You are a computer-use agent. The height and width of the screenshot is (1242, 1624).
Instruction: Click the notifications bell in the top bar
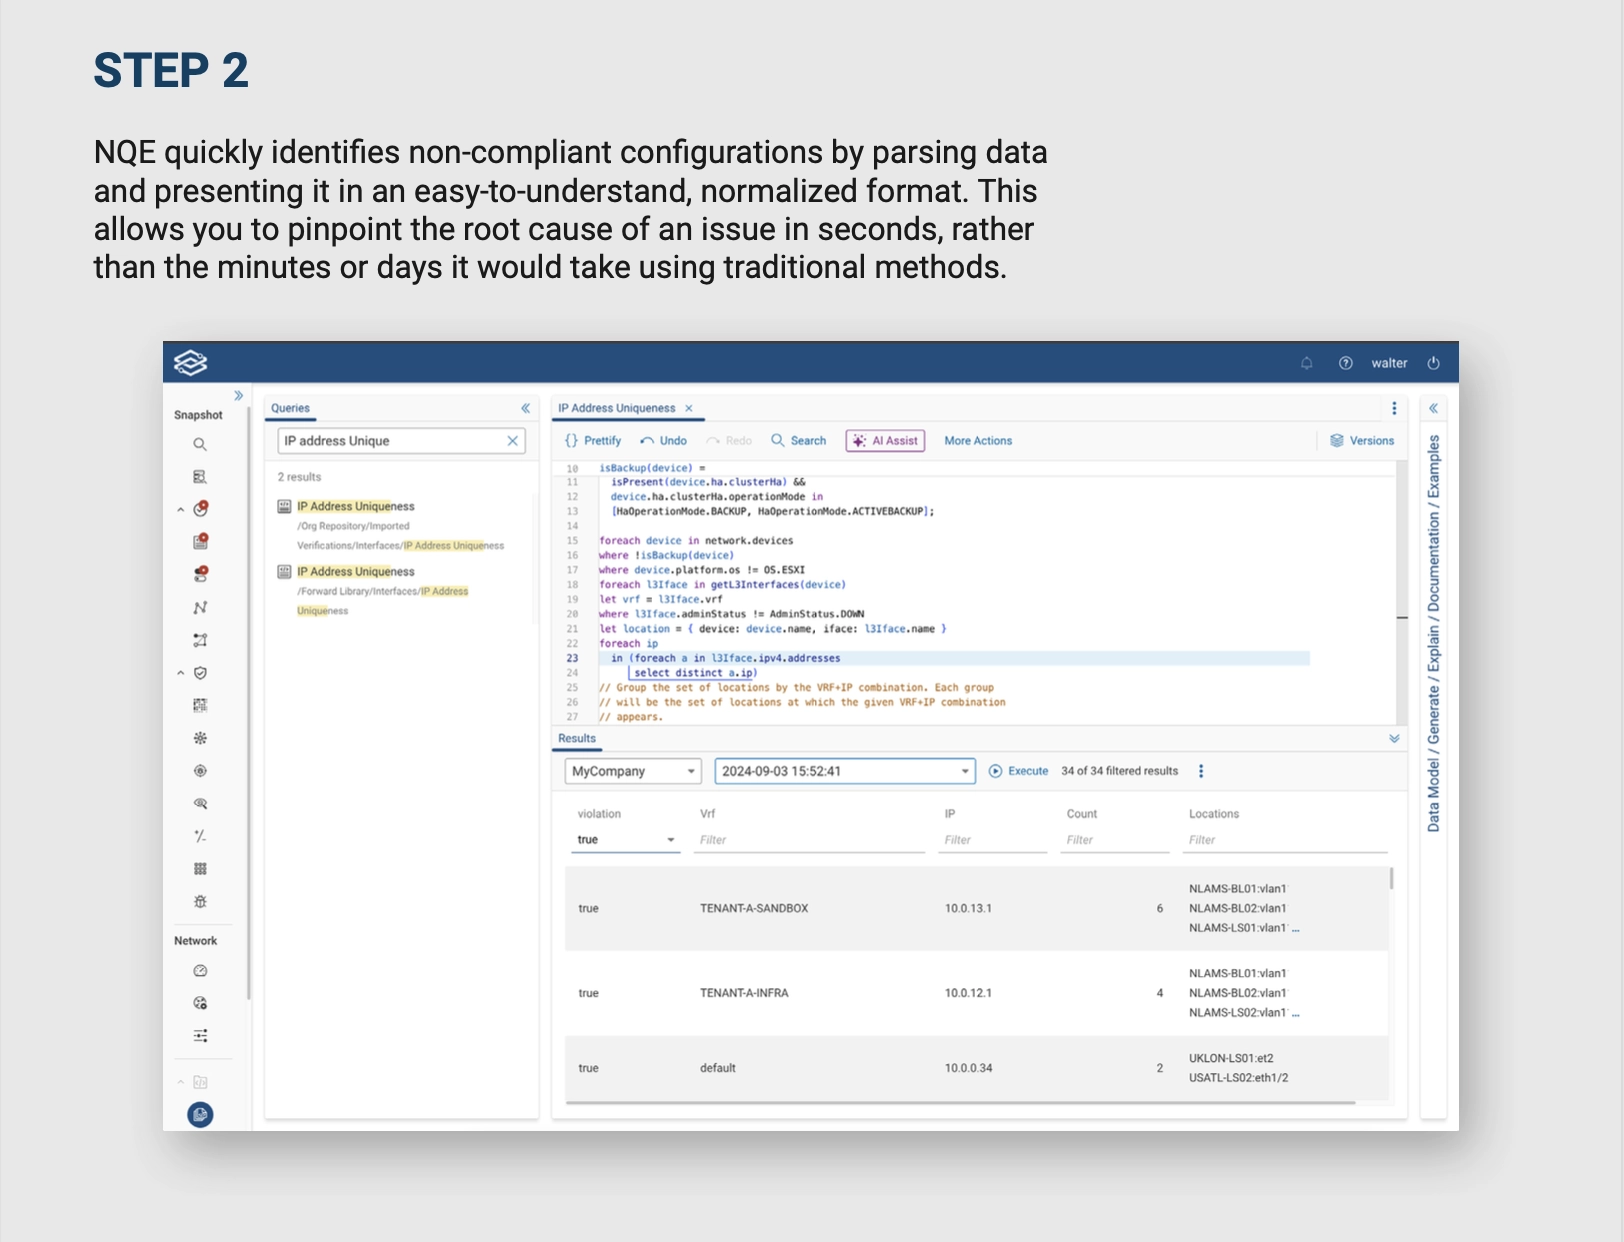(x=1307, y=362)
